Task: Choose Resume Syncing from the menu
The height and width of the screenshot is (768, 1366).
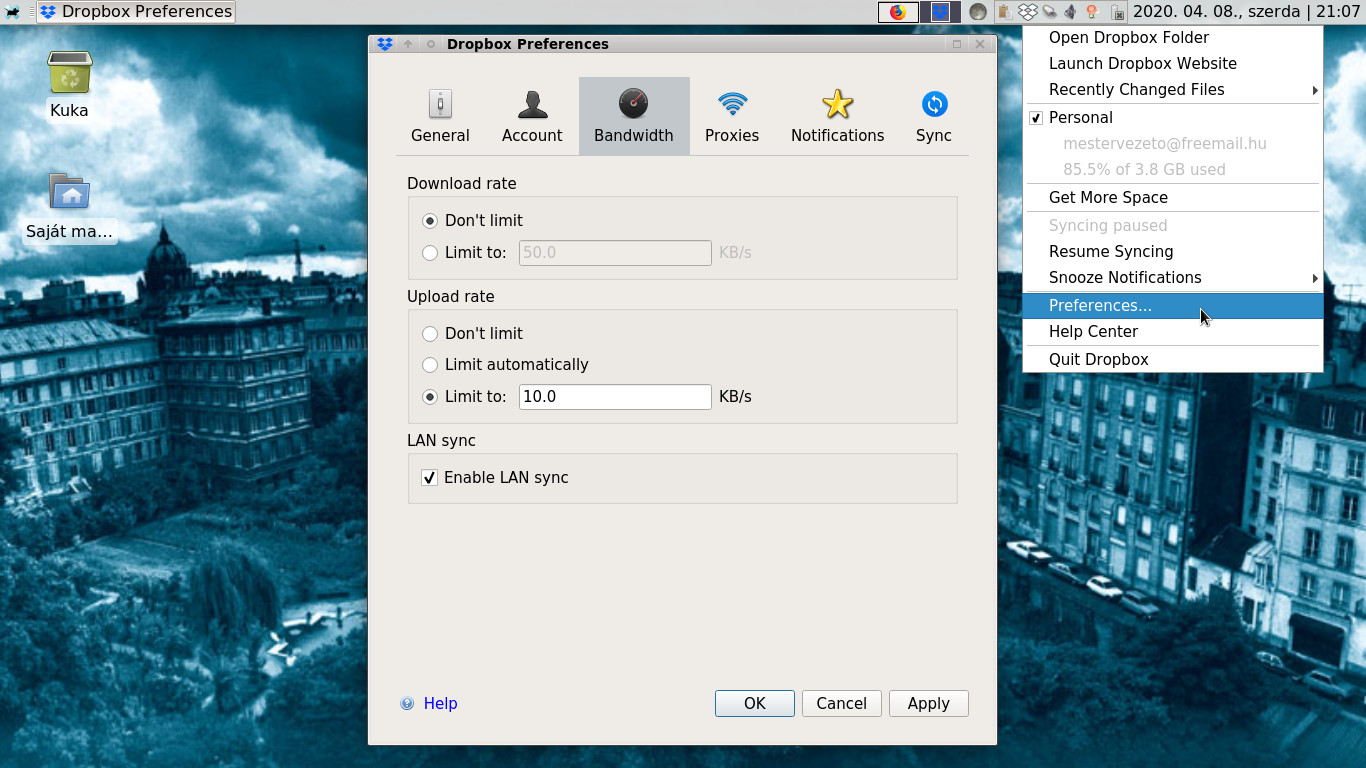Action: [1173, 252]
